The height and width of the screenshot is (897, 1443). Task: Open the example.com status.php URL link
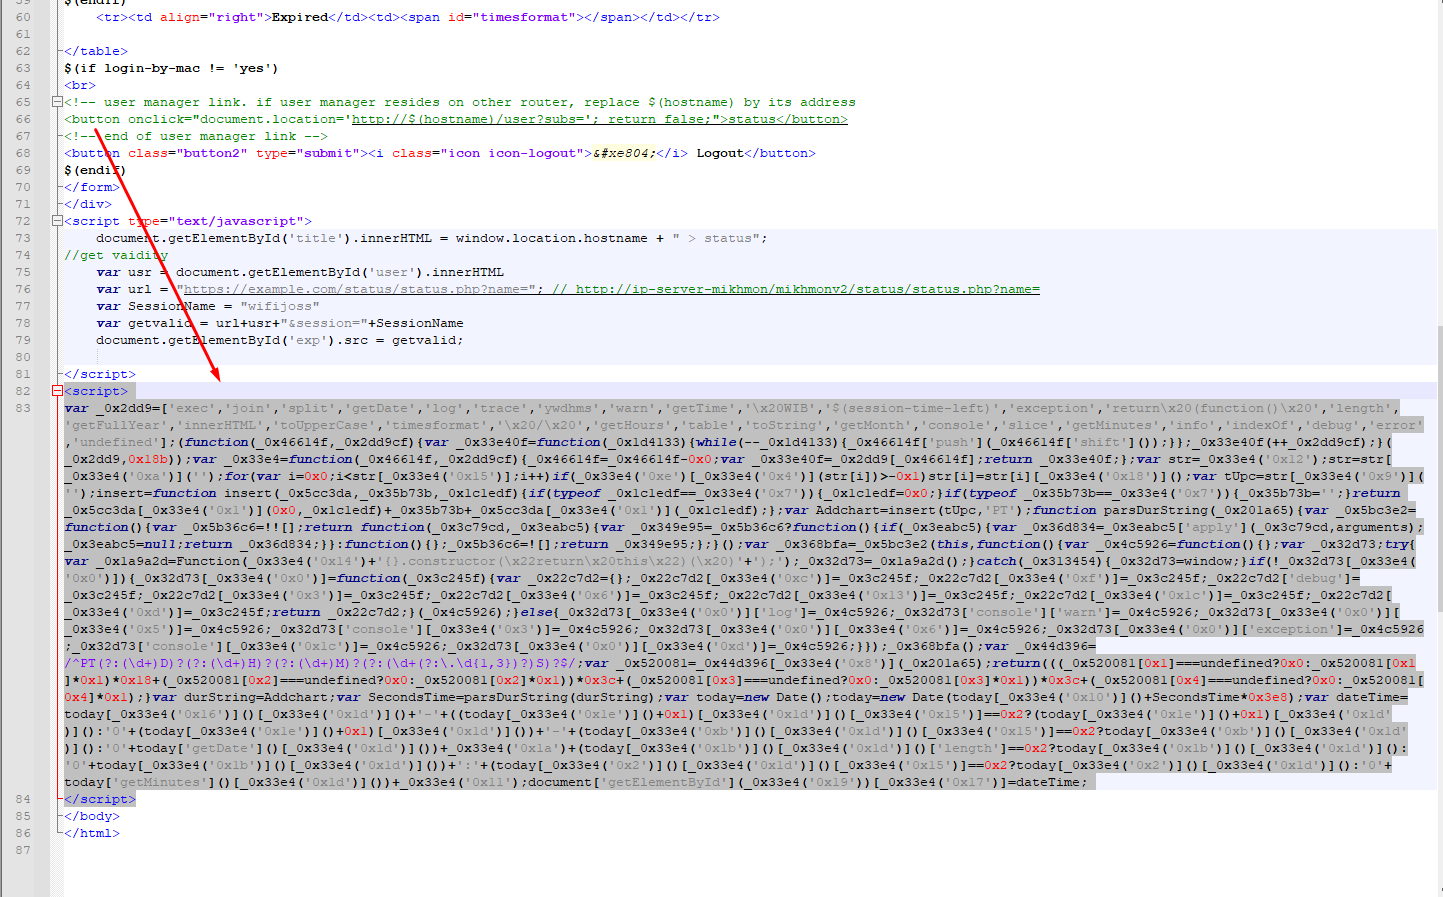[x=361, y=289]
